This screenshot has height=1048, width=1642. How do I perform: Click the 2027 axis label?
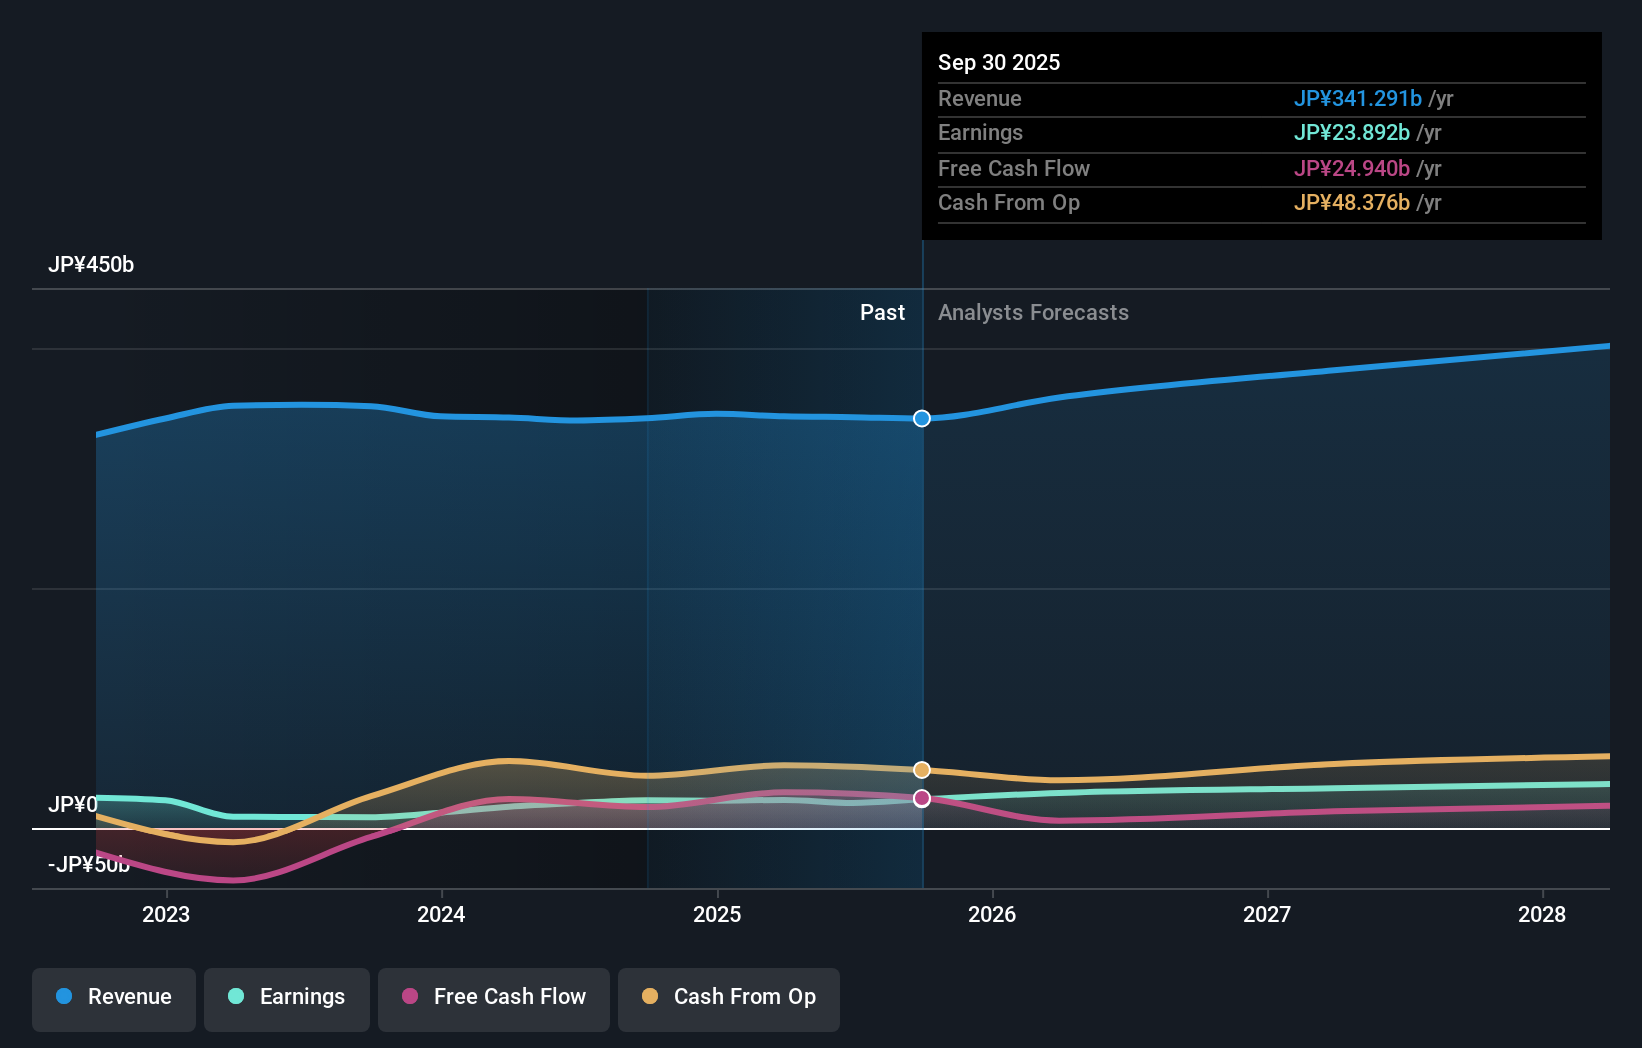(x=1267, y=914)
